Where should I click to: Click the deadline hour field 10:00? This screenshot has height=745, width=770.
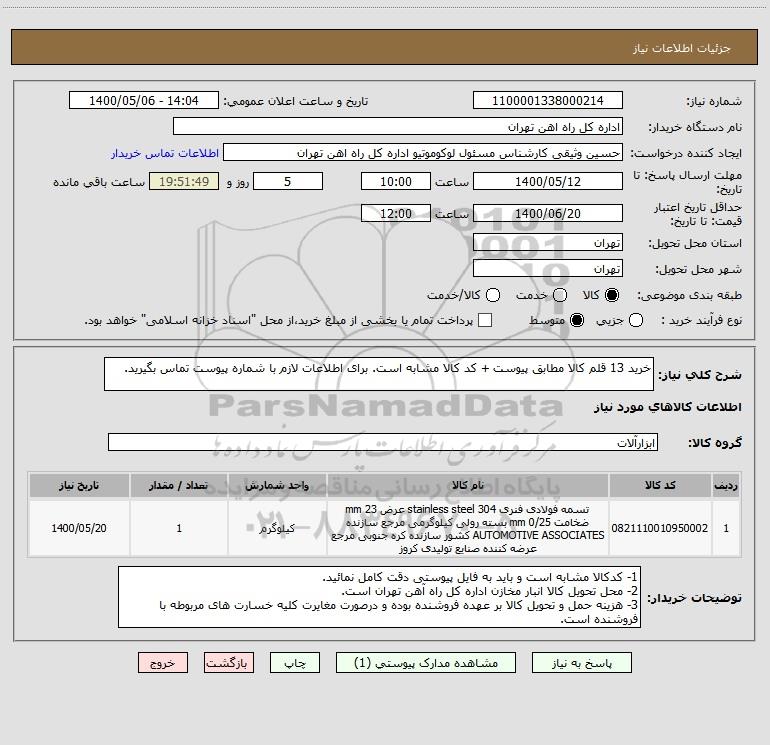click(396, 181)
